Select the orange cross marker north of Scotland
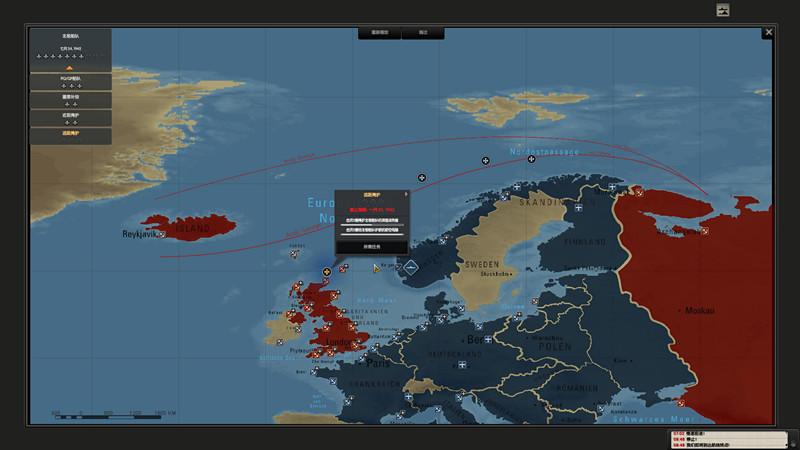This screenshot has height=450, width=800. pyautogui.click(x=327, y=271)
